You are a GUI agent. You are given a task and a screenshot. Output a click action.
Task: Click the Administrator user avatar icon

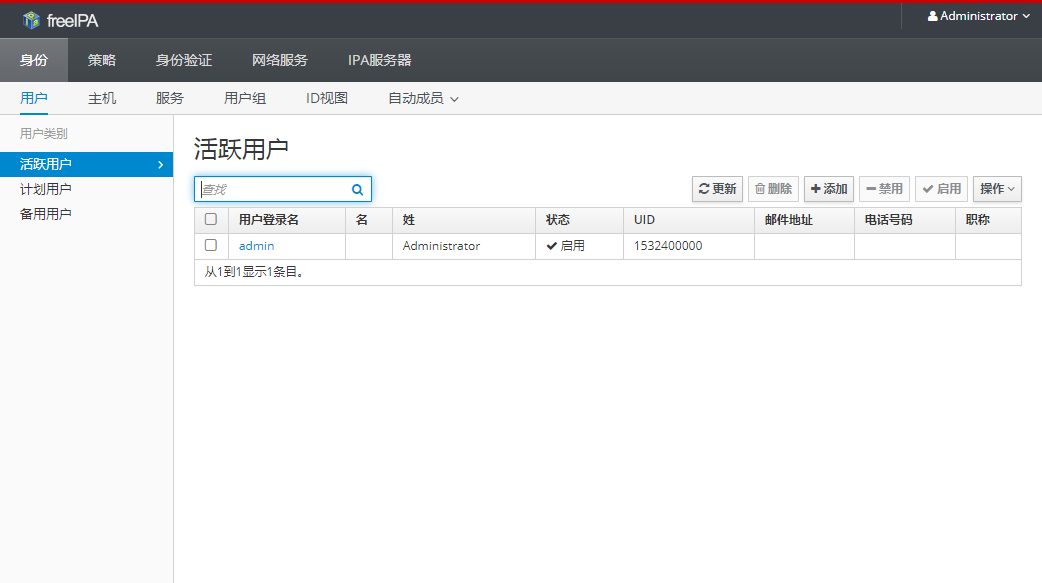tap(932, 16)
